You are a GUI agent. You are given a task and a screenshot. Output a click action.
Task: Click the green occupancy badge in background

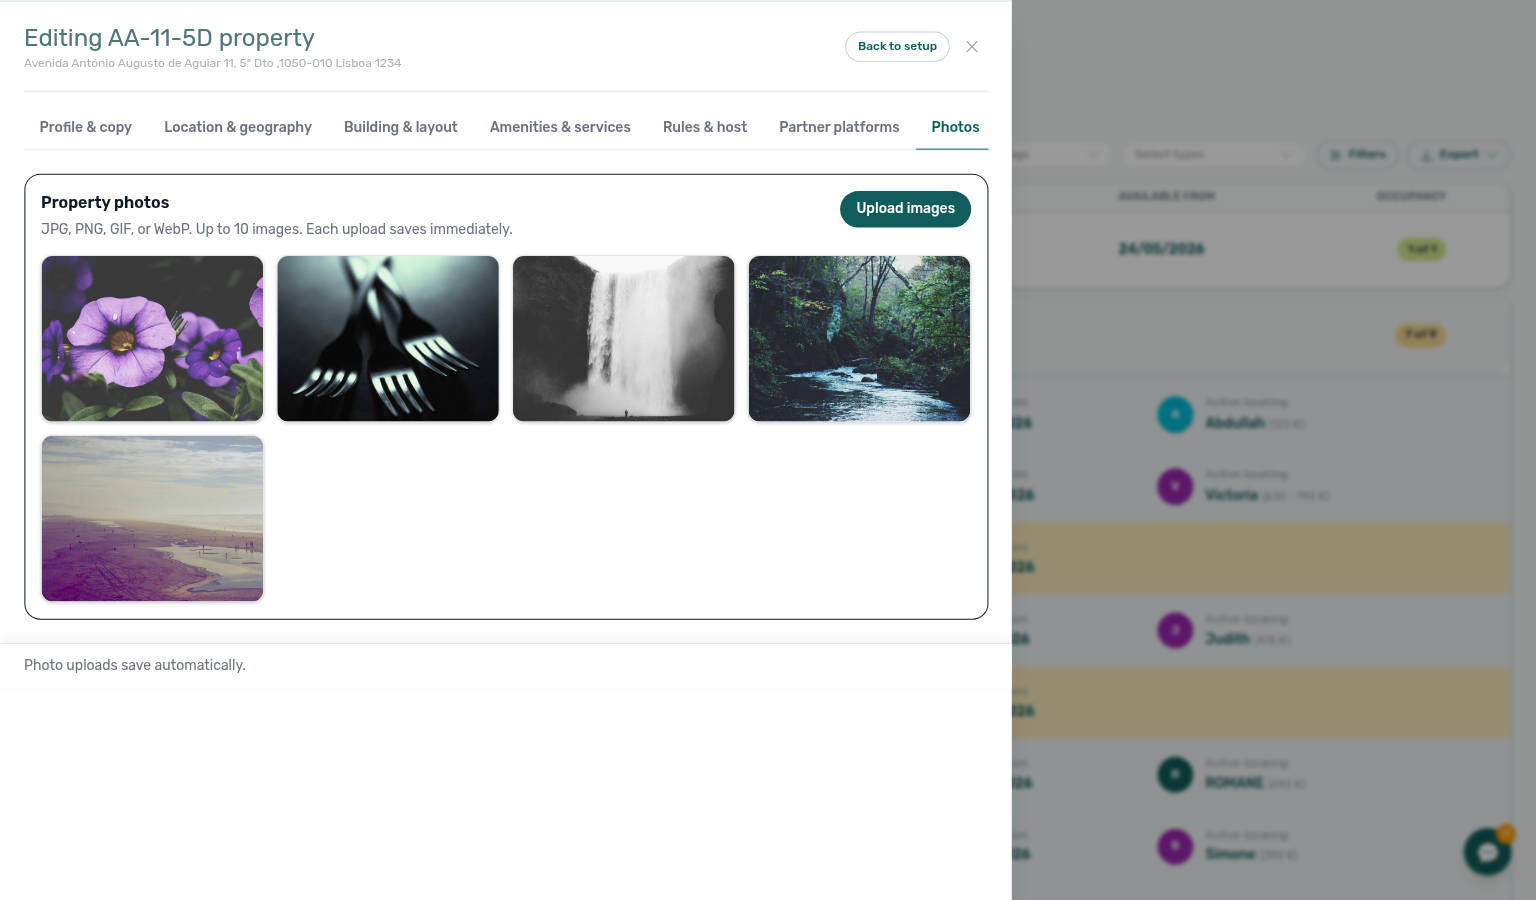pos(1421,249)
